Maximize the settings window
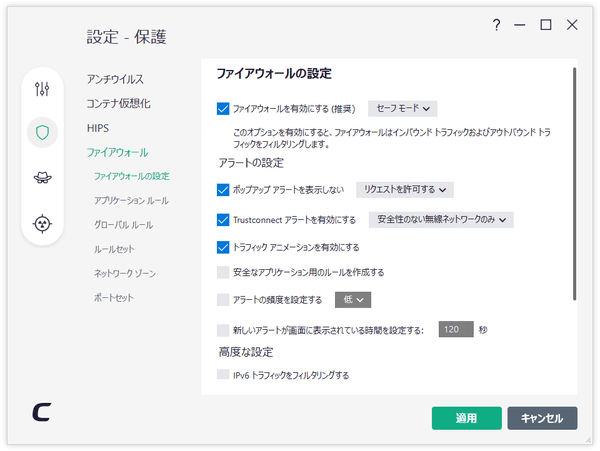Image resolution: width=600 pixels, height=451 pixels. pyautogui.click(x=545, y=25)
